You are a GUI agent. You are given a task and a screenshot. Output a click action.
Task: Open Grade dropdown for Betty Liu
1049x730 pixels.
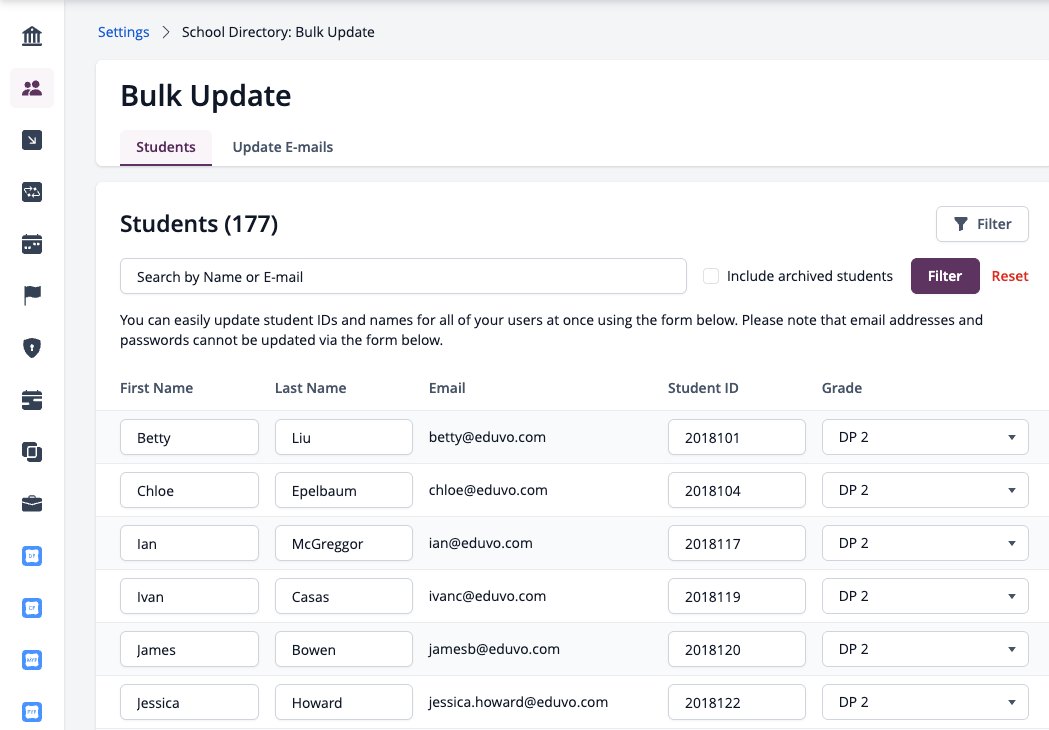coord(925,437)
